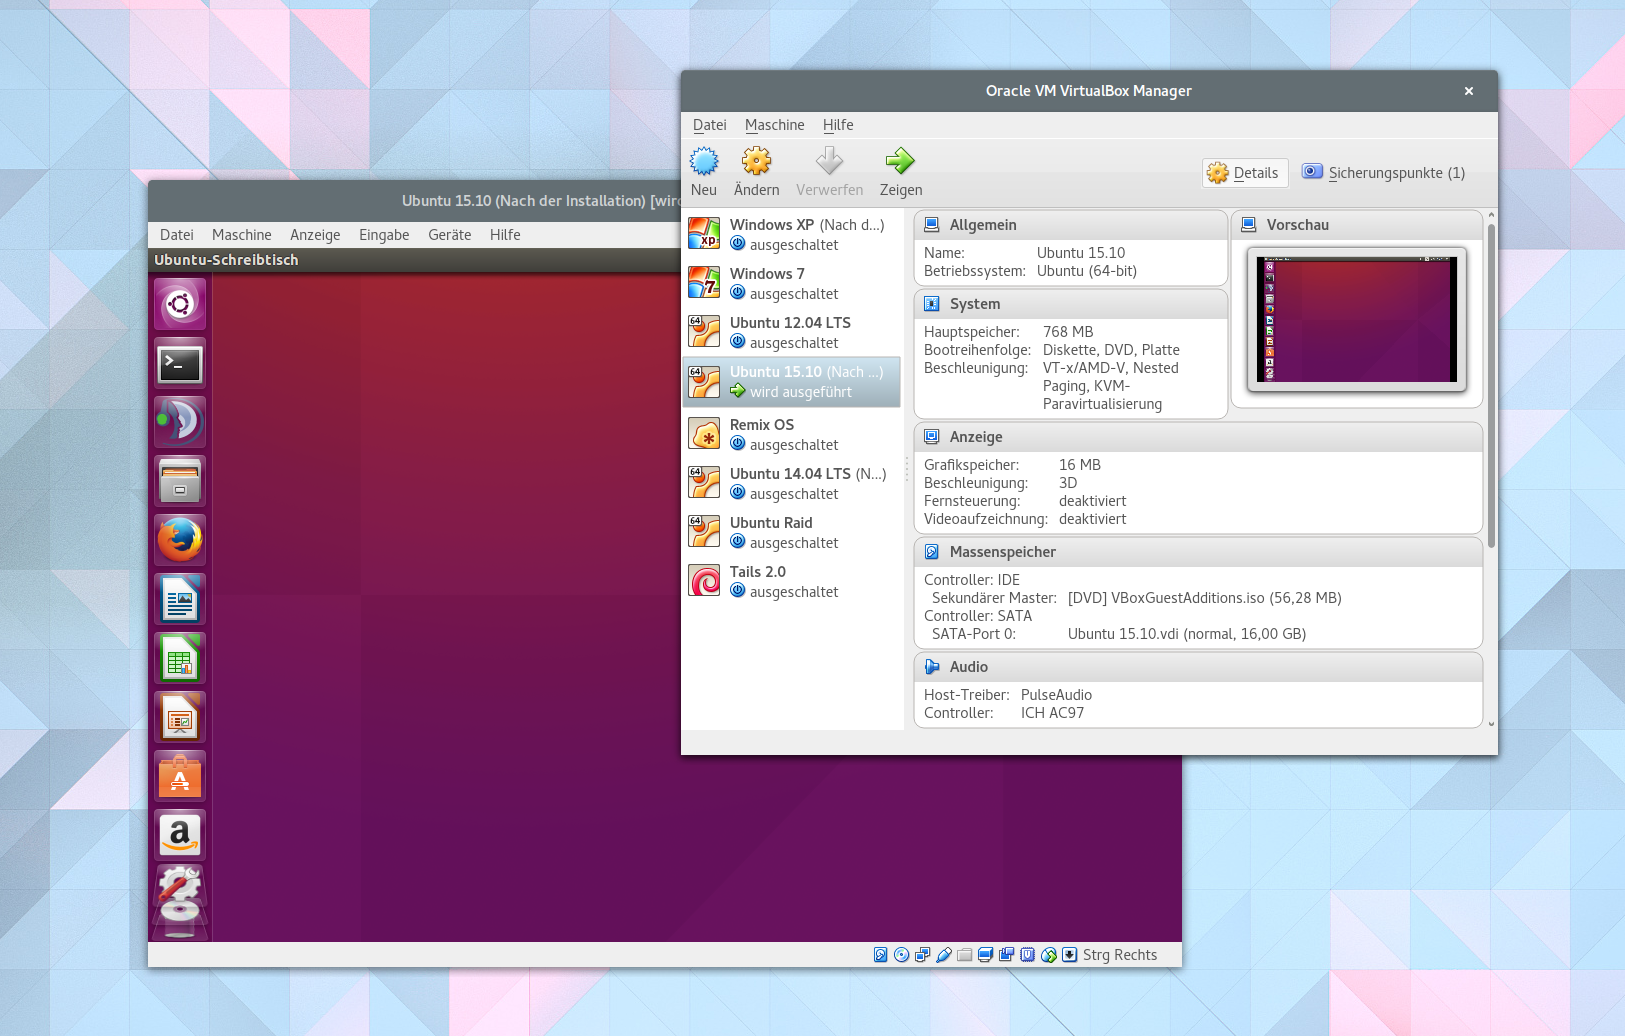This screenshot has height=1036, width=1625.
Task: Click the System section header
Action: click(1070, 304)
